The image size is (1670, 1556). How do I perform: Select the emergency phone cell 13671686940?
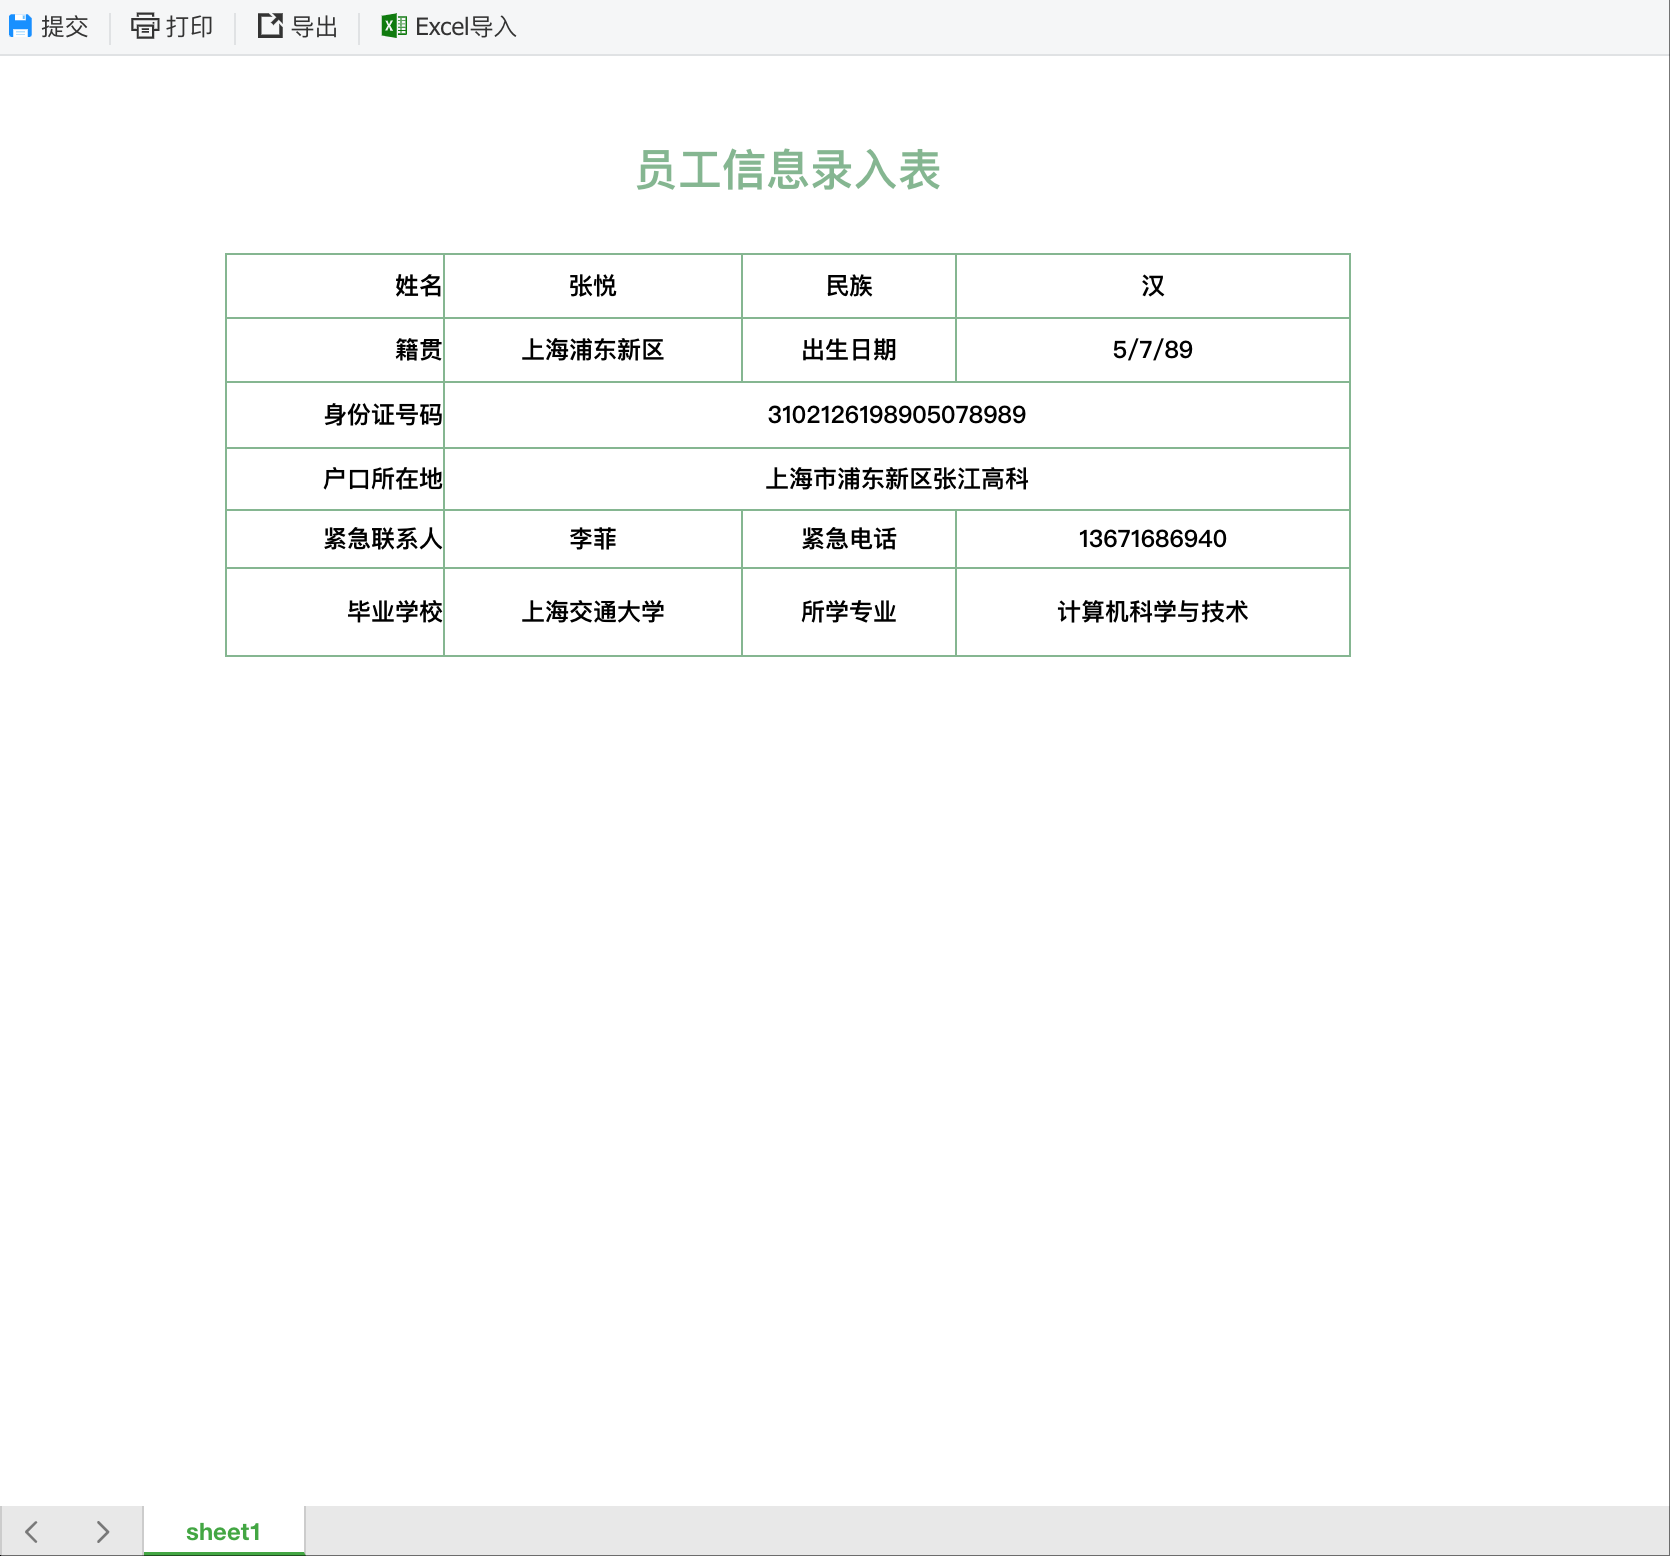[1153, 539]
